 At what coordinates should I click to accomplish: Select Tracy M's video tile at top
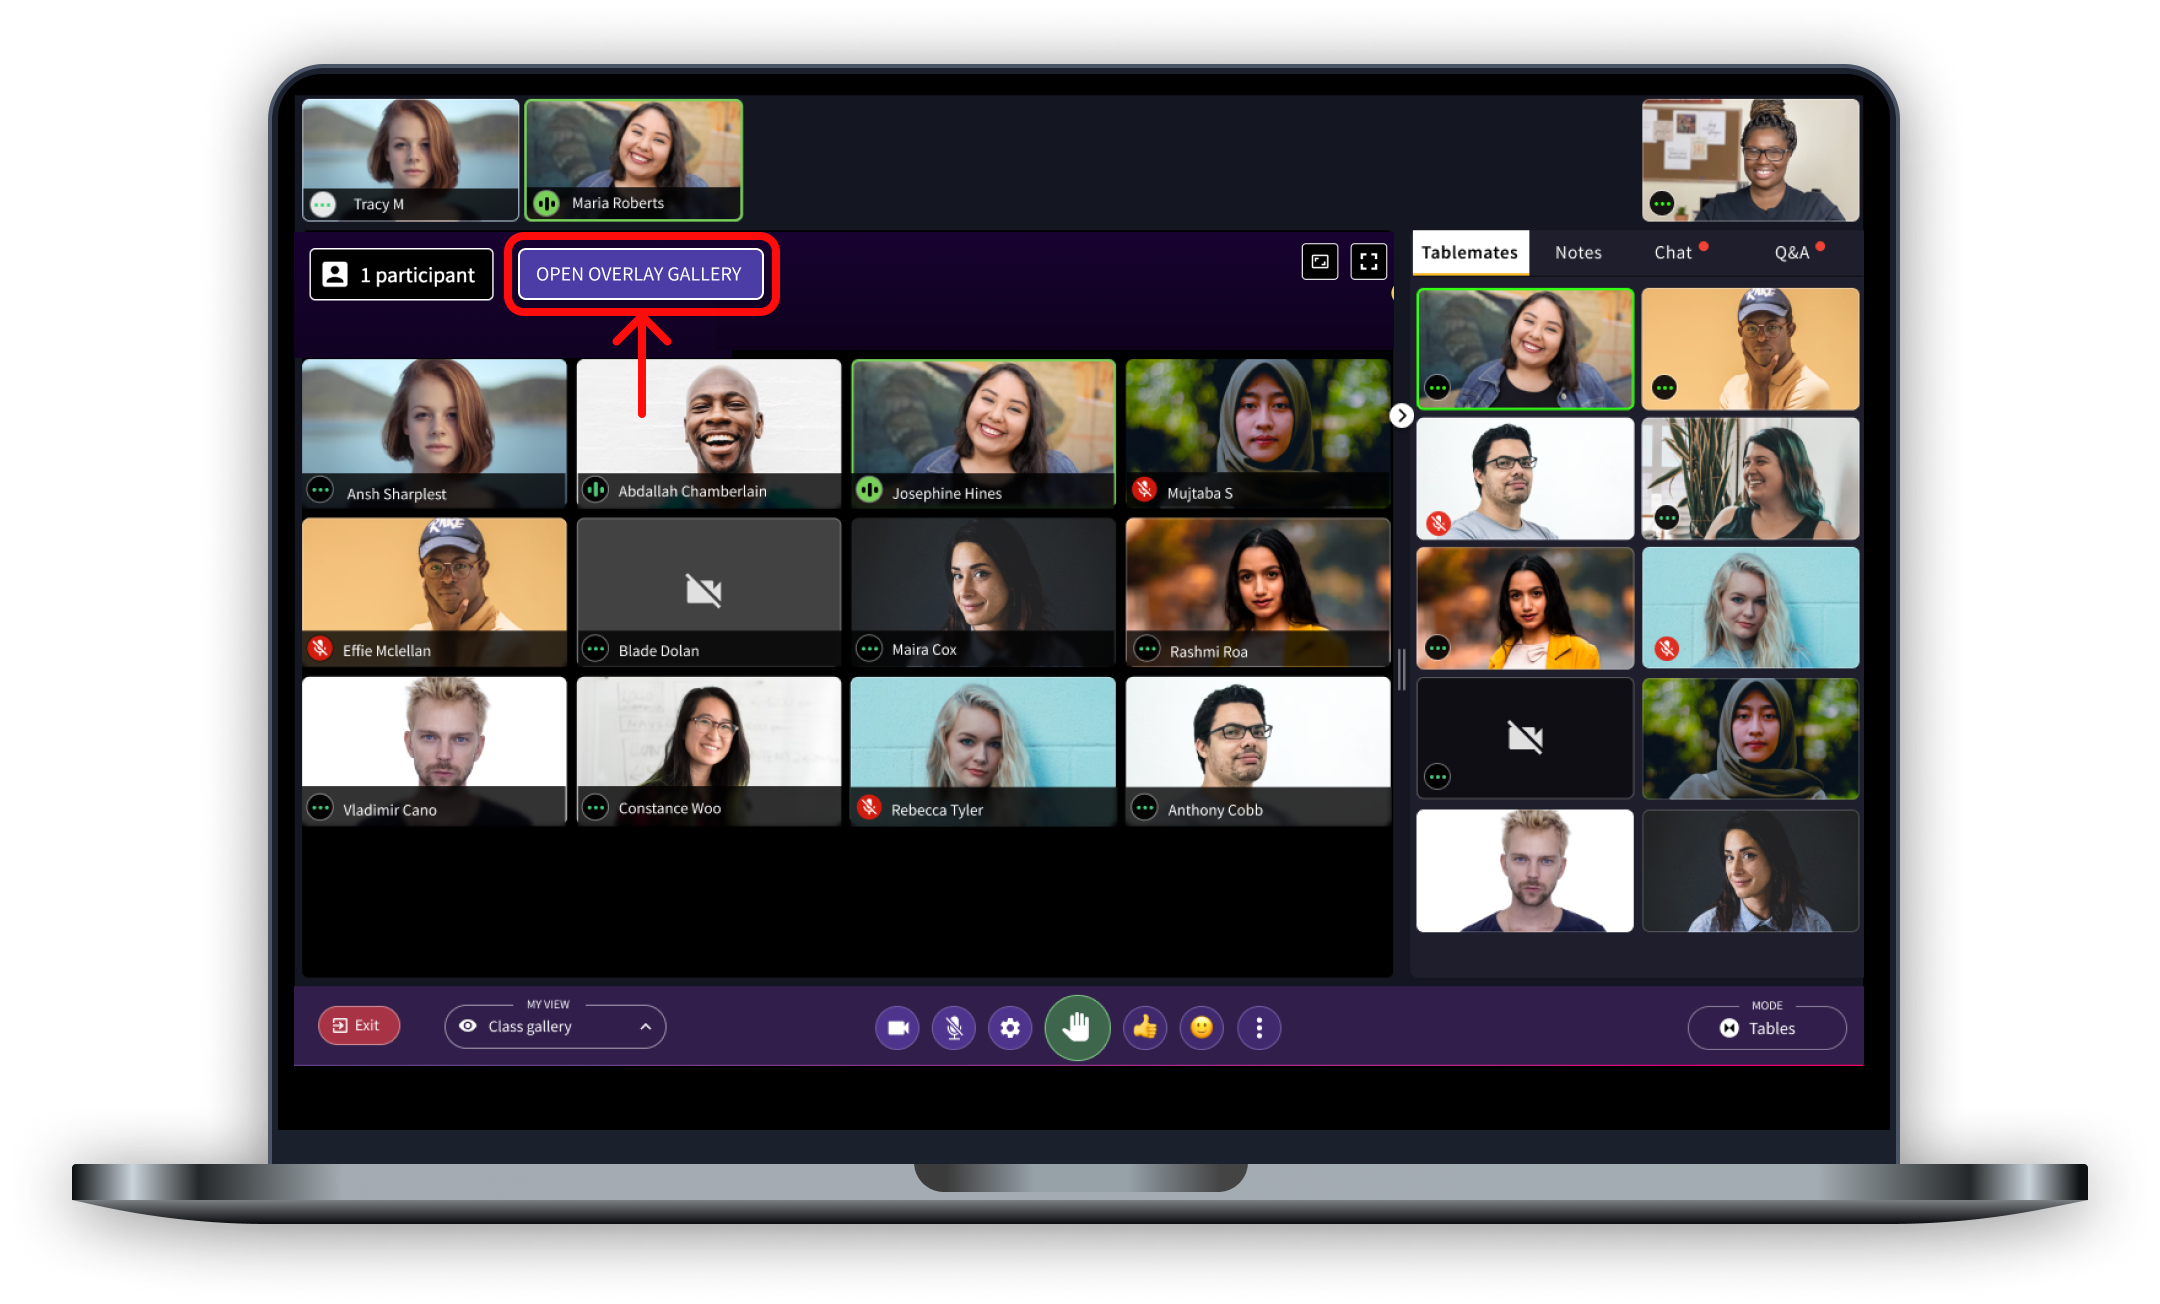tap(410, 159)
